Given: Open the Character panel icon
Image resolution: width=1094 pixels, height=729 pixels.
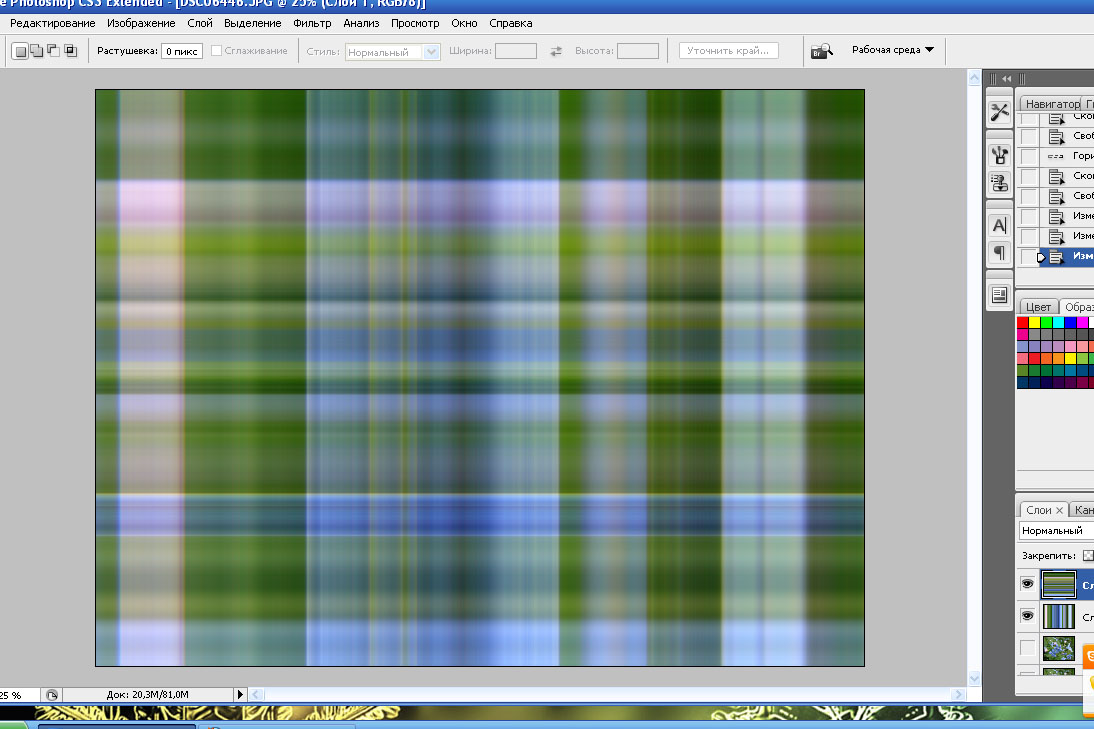Looking at the screenshot, I should coord(999,225).
